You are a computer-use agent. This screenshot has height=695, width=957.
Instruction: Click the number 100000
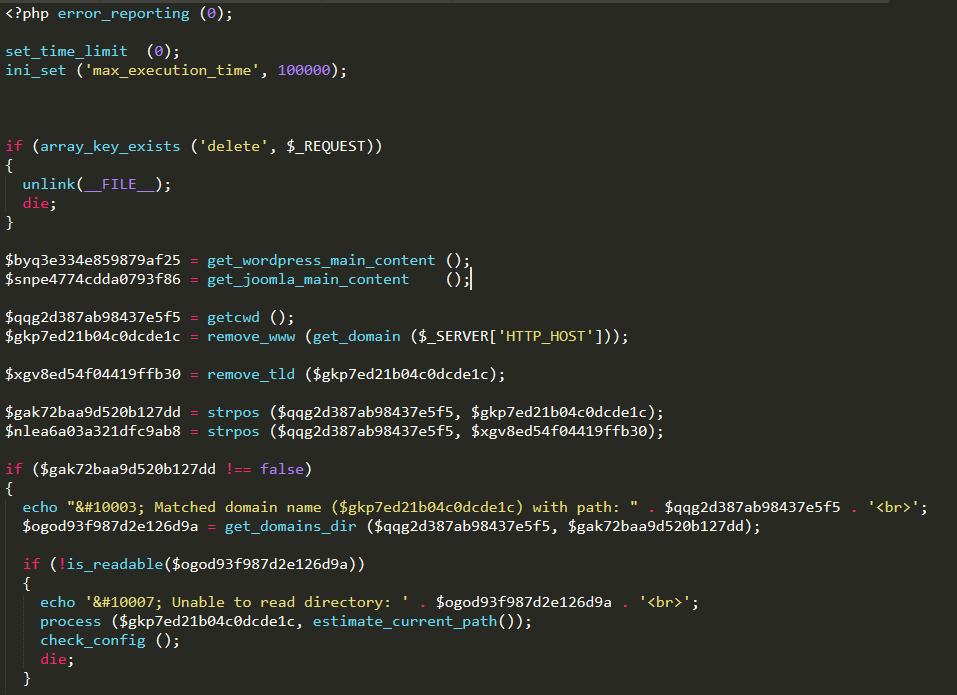pyautogui.click(x=304, y=70)
